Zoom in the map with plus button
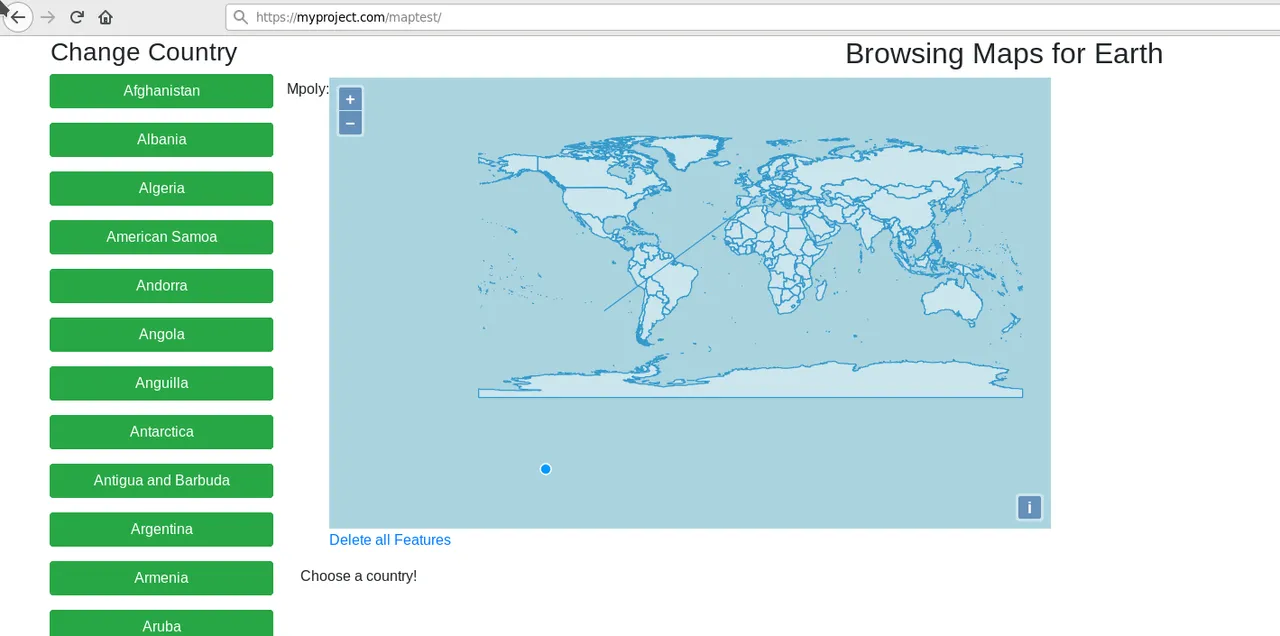This screenshot has width=1280, height=636. coord(350,99)
